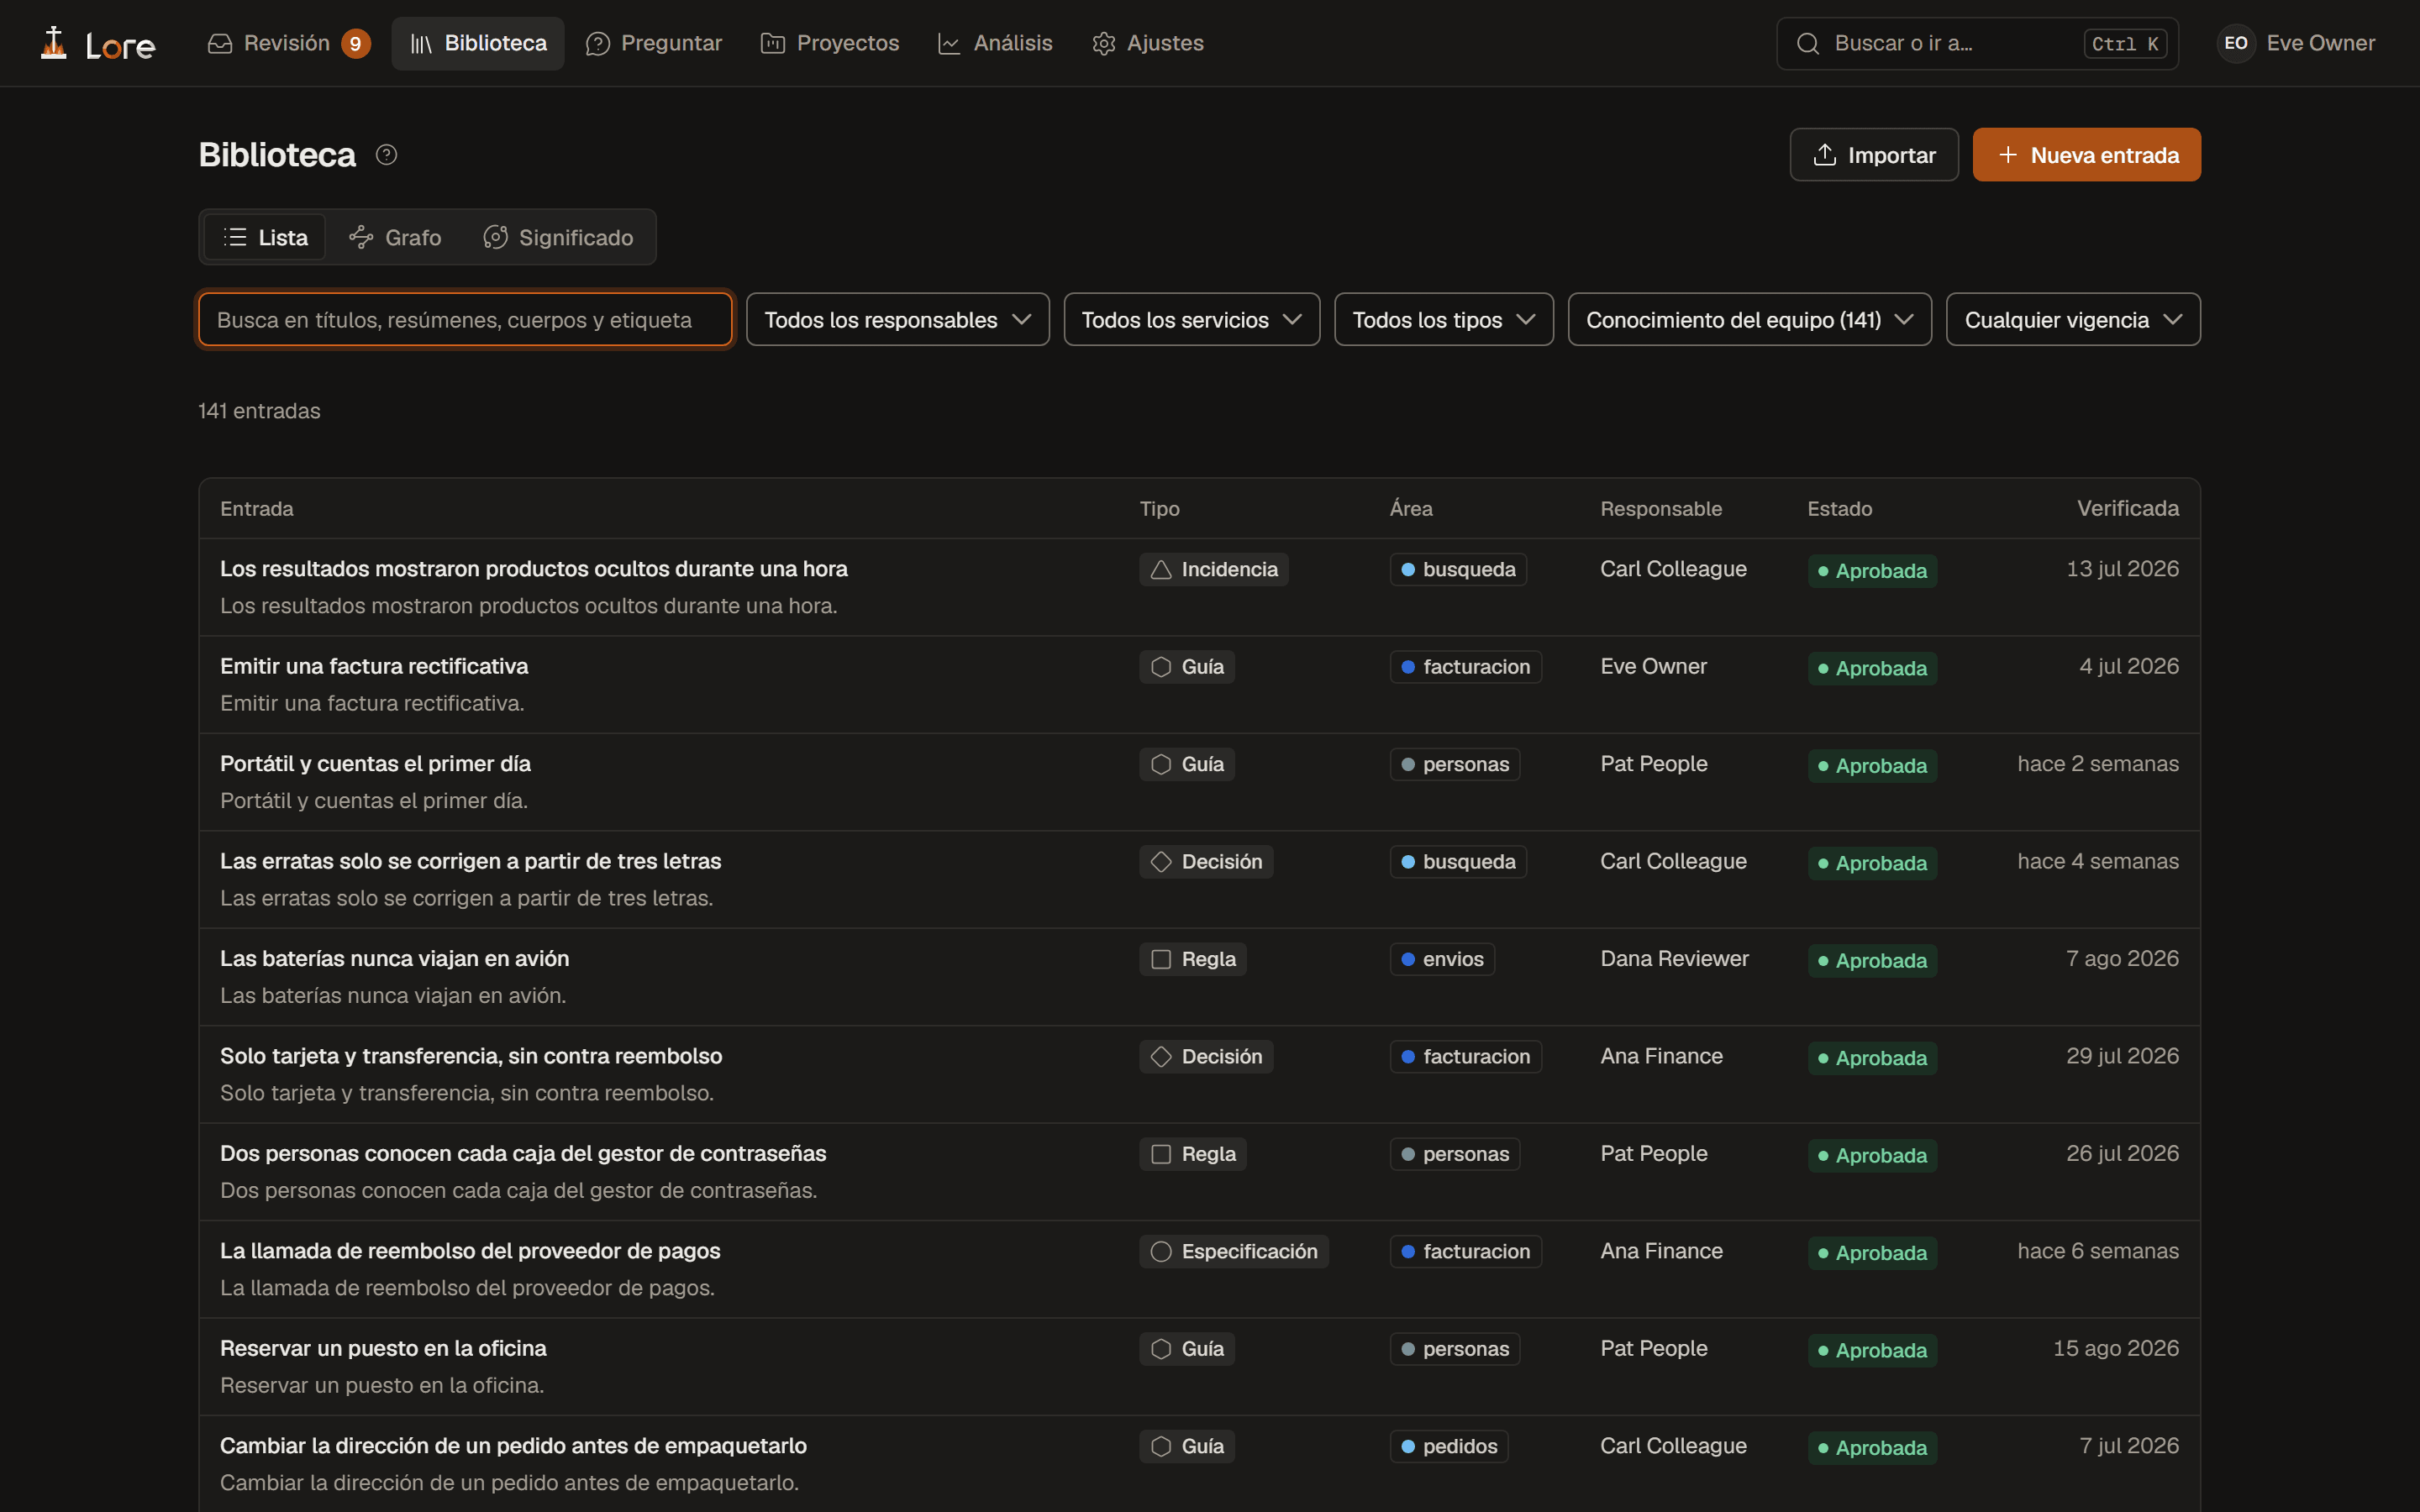Click Dana Reviewer responsible cell
This screenshot has height=1512, width=2420.
coord(1674,959)
